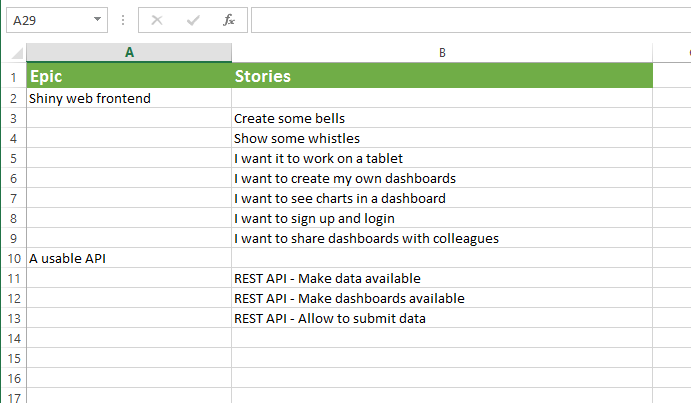Select row 10 header number

(14, 258)
